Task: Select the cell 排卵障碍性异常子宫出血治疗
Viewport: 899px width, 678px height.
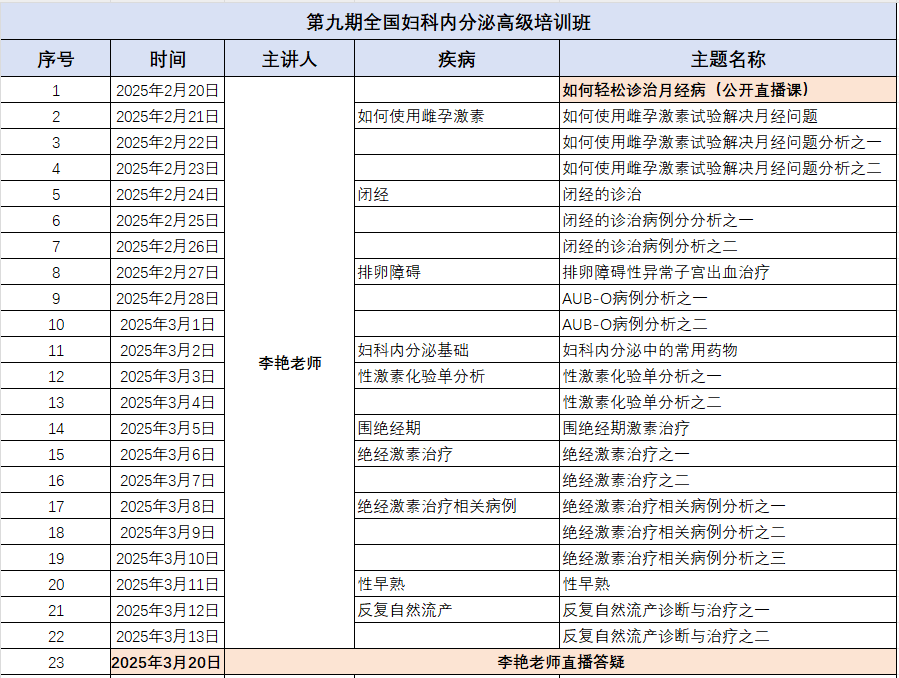Action: coord(728,272)
